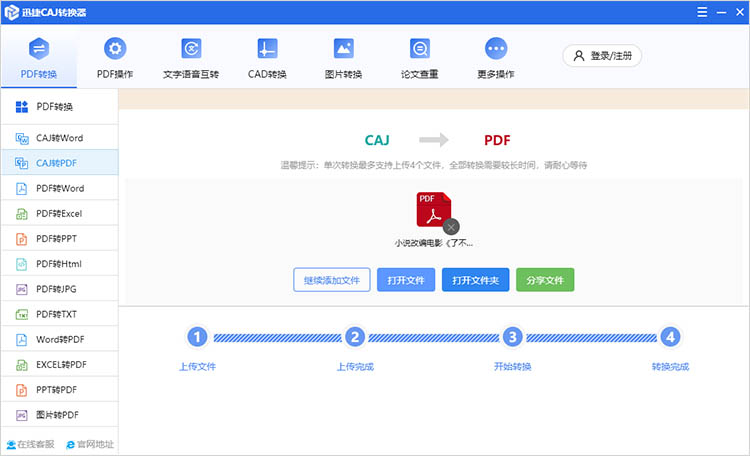Open the PDF转换 top toolbar icon
Viewport: 750px width, 456px height.
click(x=39, y=48)
